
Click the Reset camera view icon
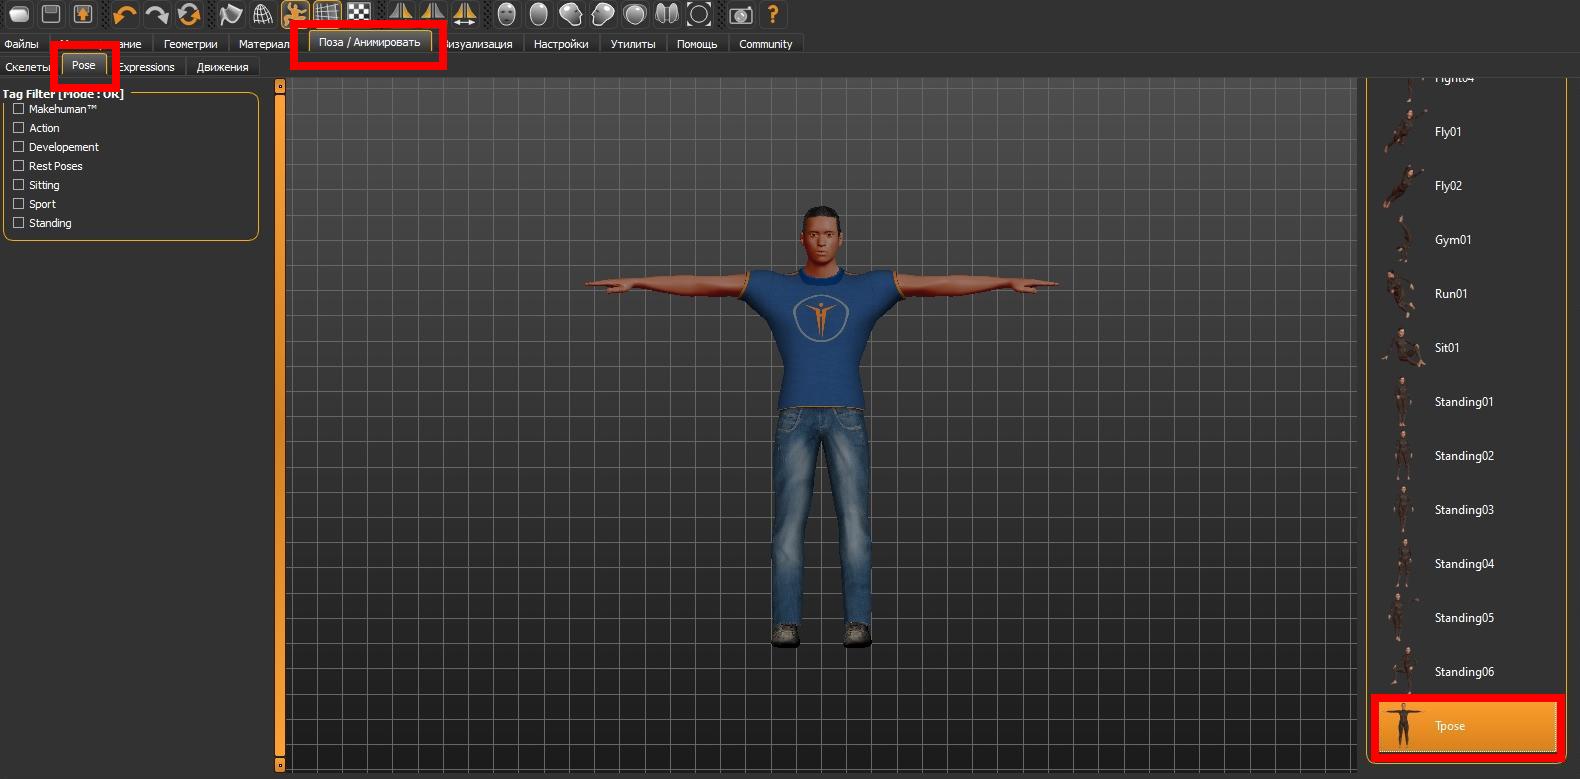[699, 15]
